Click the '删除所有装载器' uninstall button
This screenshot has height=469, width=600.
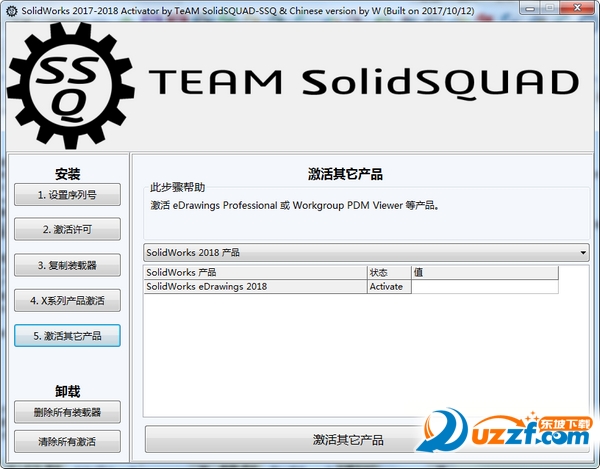(67, 412)
